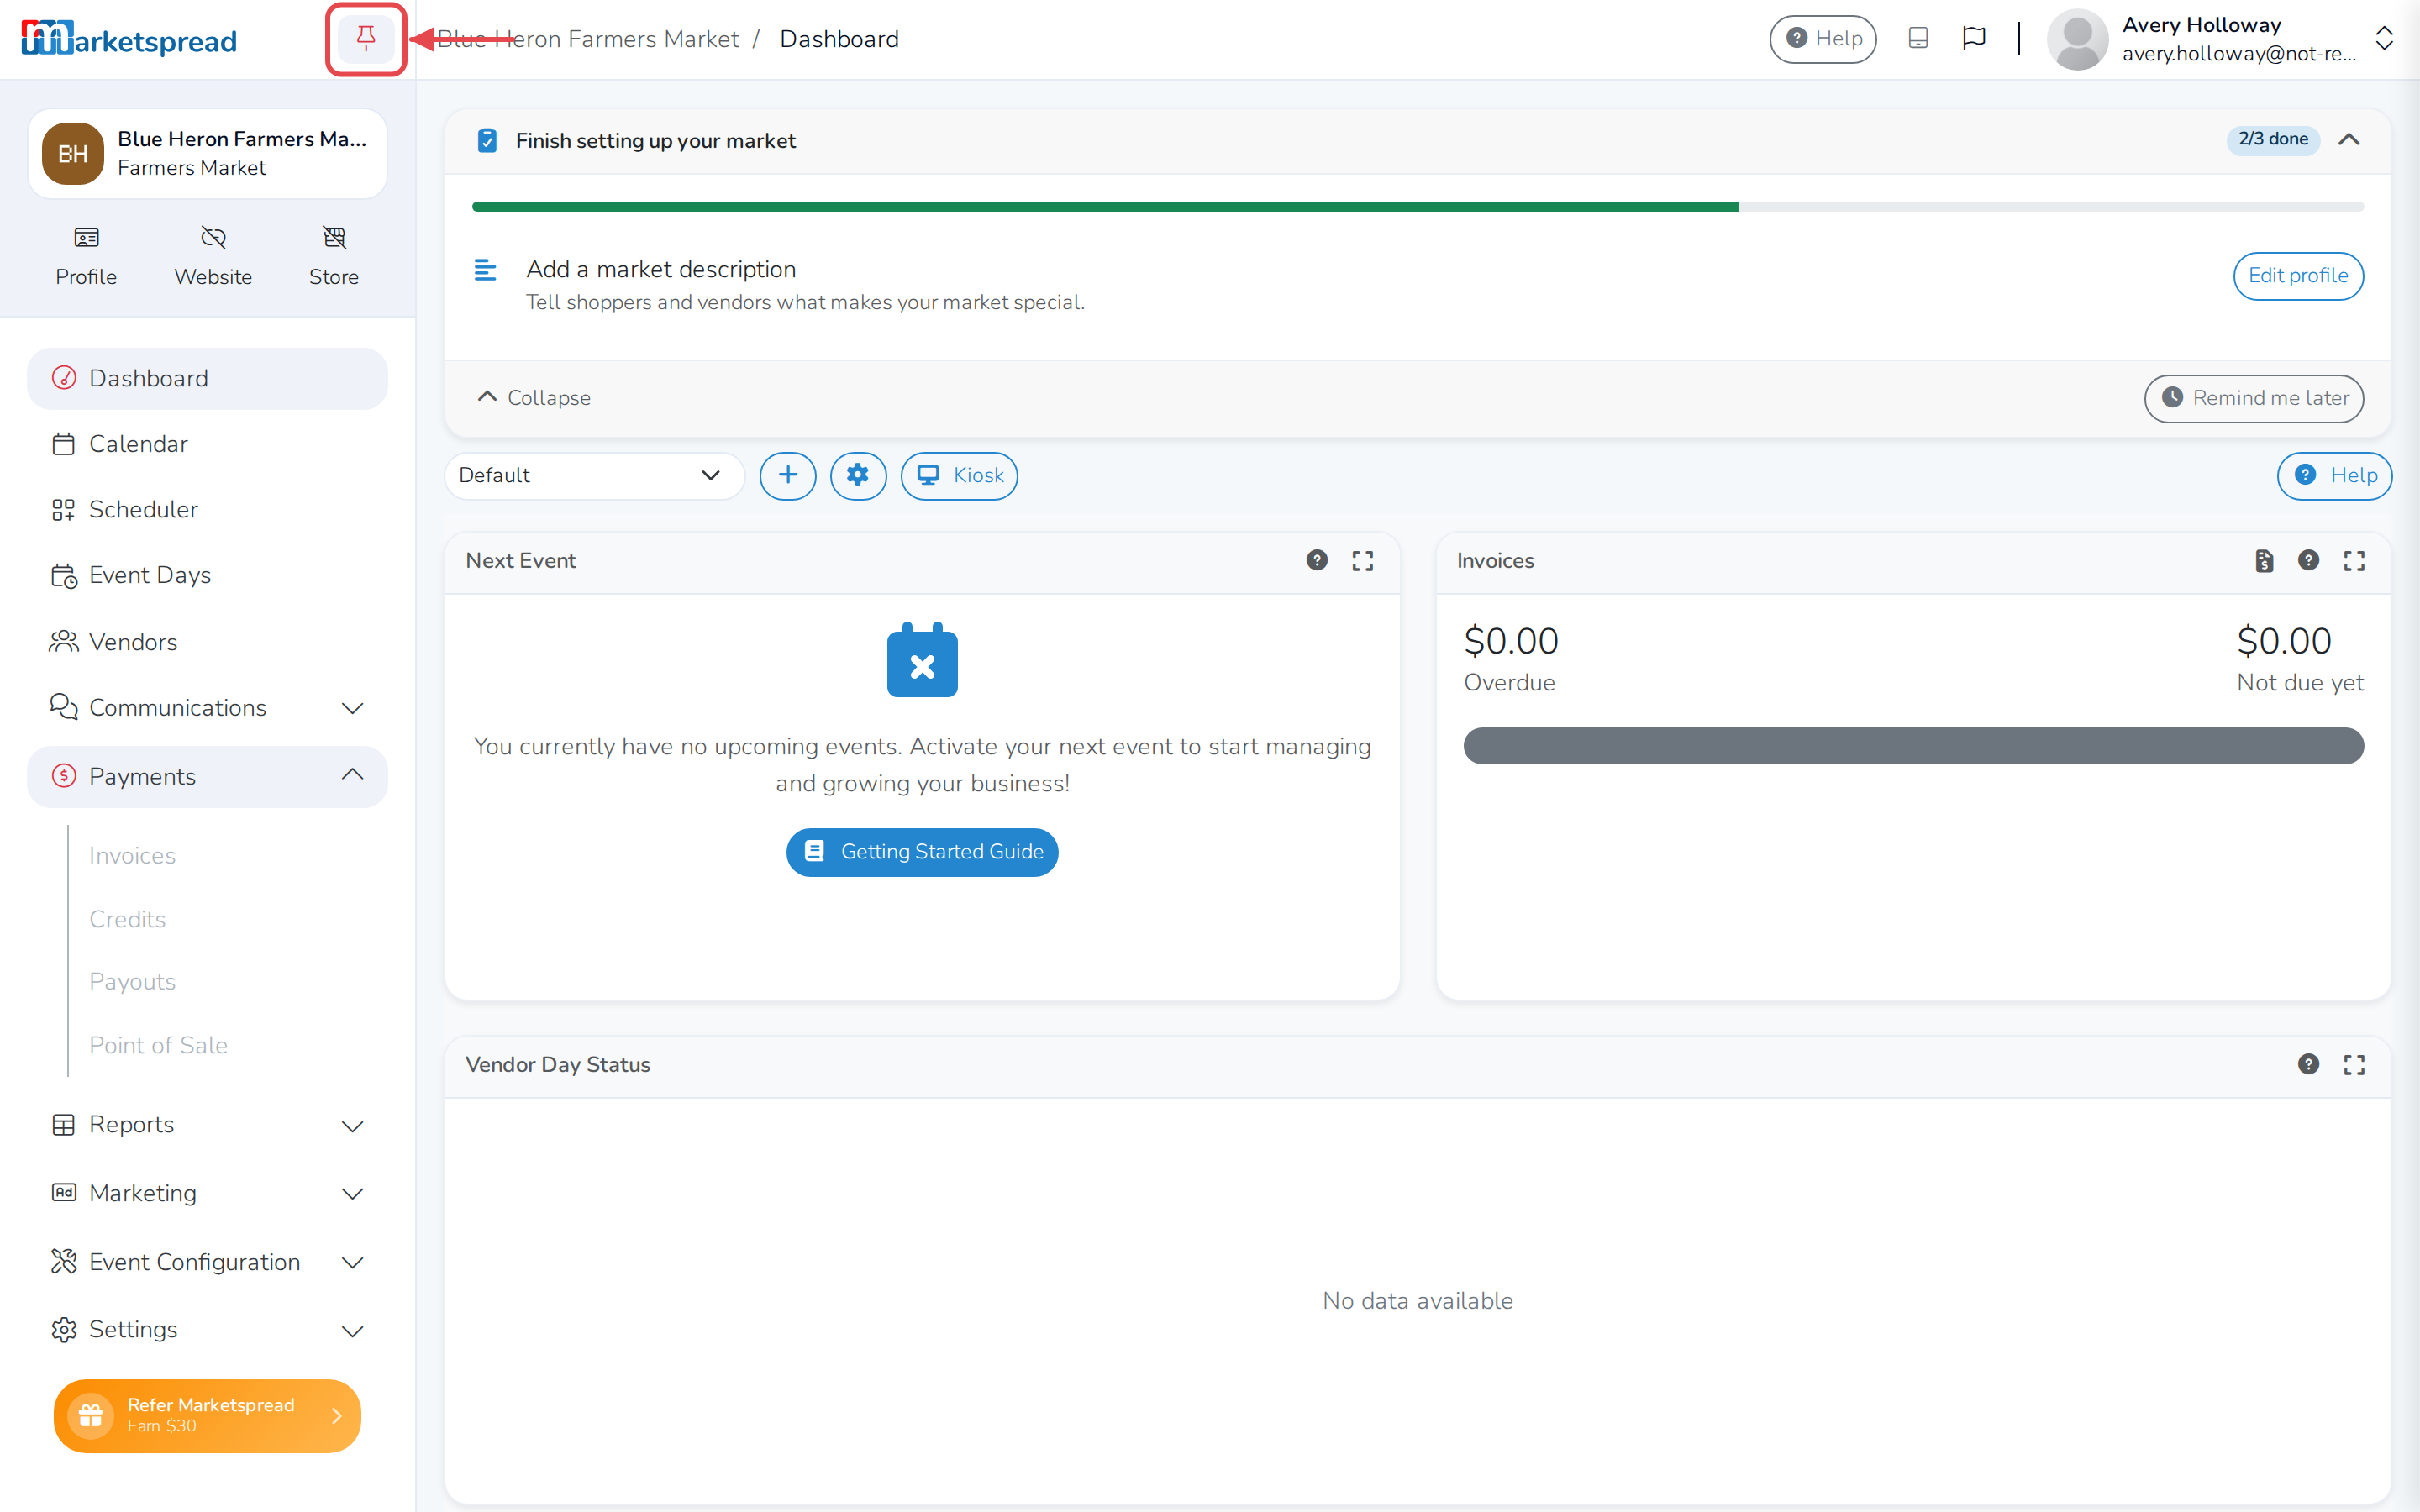Click the user avatar picture
The image size is (2420, 1512).
coord(2077,39)
